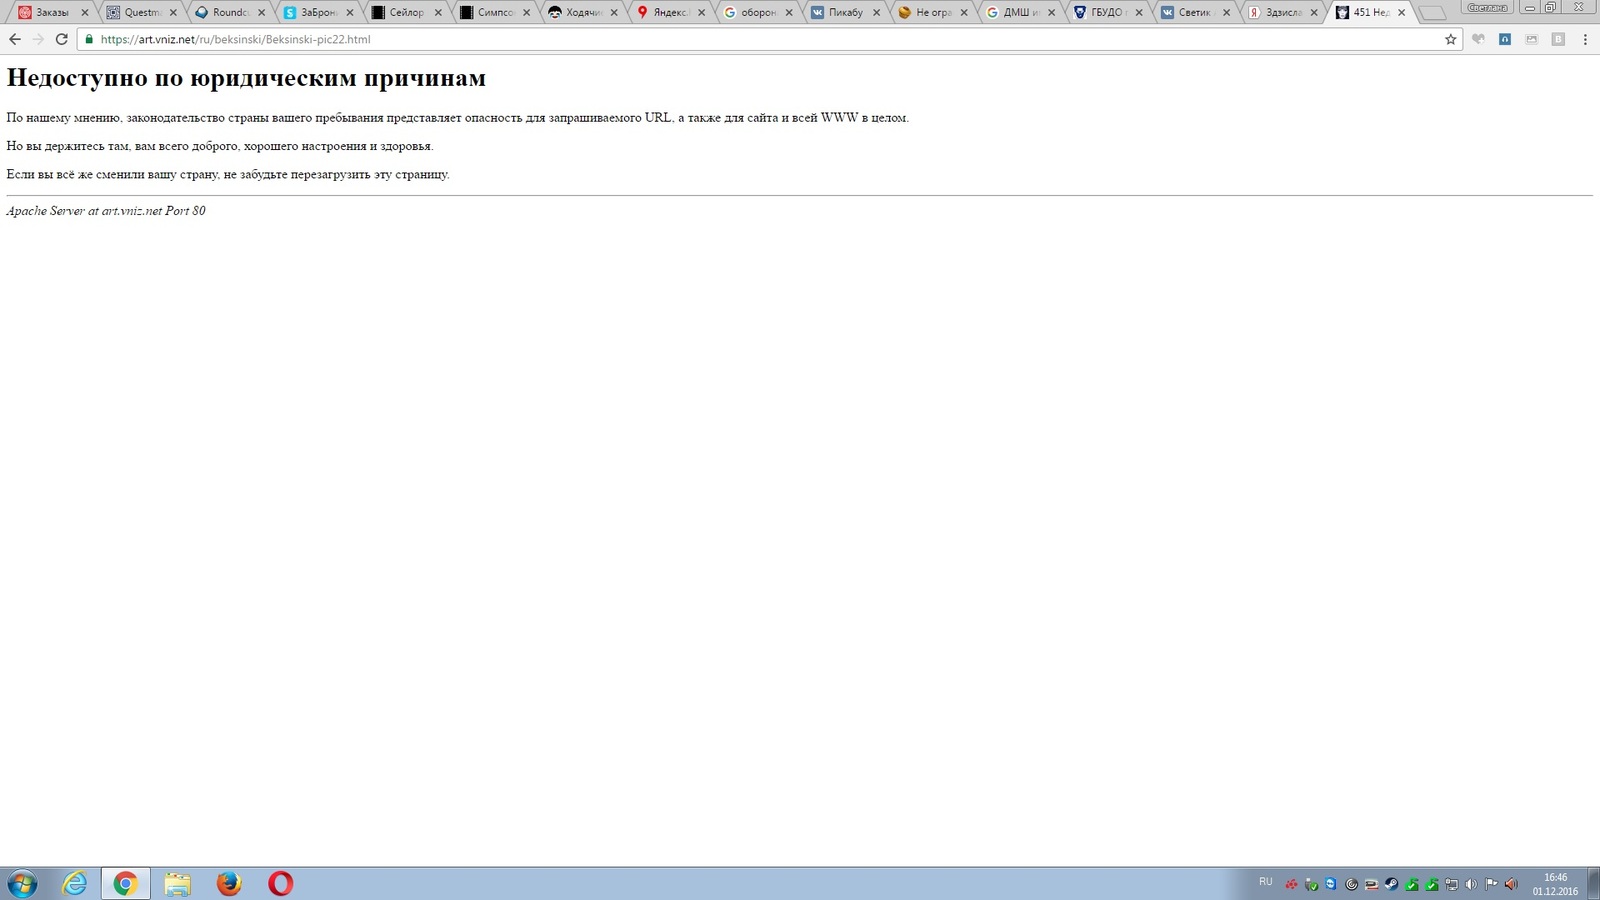Launch Internet Explorer from taskbar
1600x900 pixels.
click(x=74, y=883)
